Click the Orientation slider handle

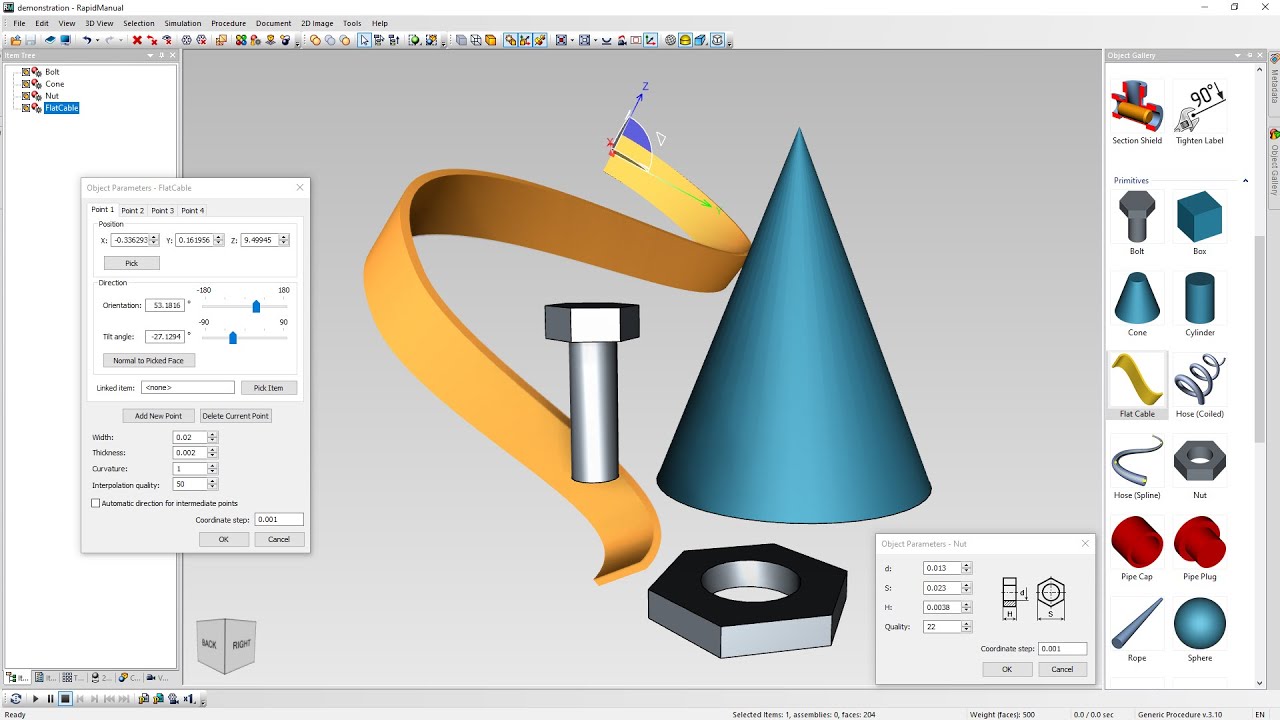point(256,306)
